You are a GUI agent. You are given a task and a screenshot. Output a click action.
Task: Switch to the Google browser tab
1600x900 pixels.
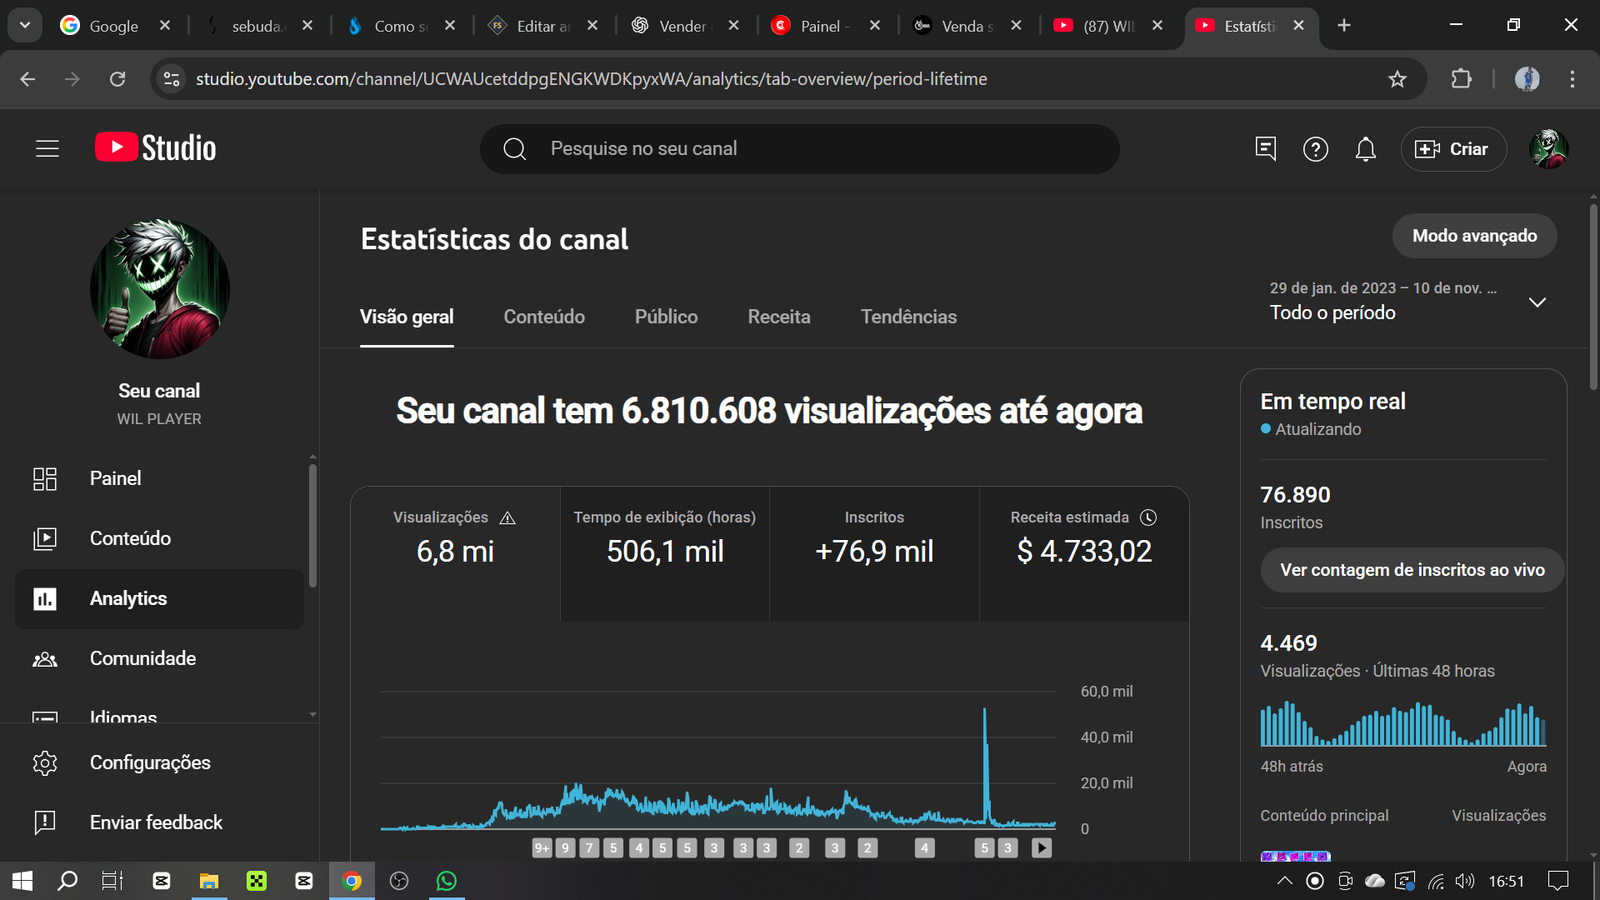[x=114, y=26]
